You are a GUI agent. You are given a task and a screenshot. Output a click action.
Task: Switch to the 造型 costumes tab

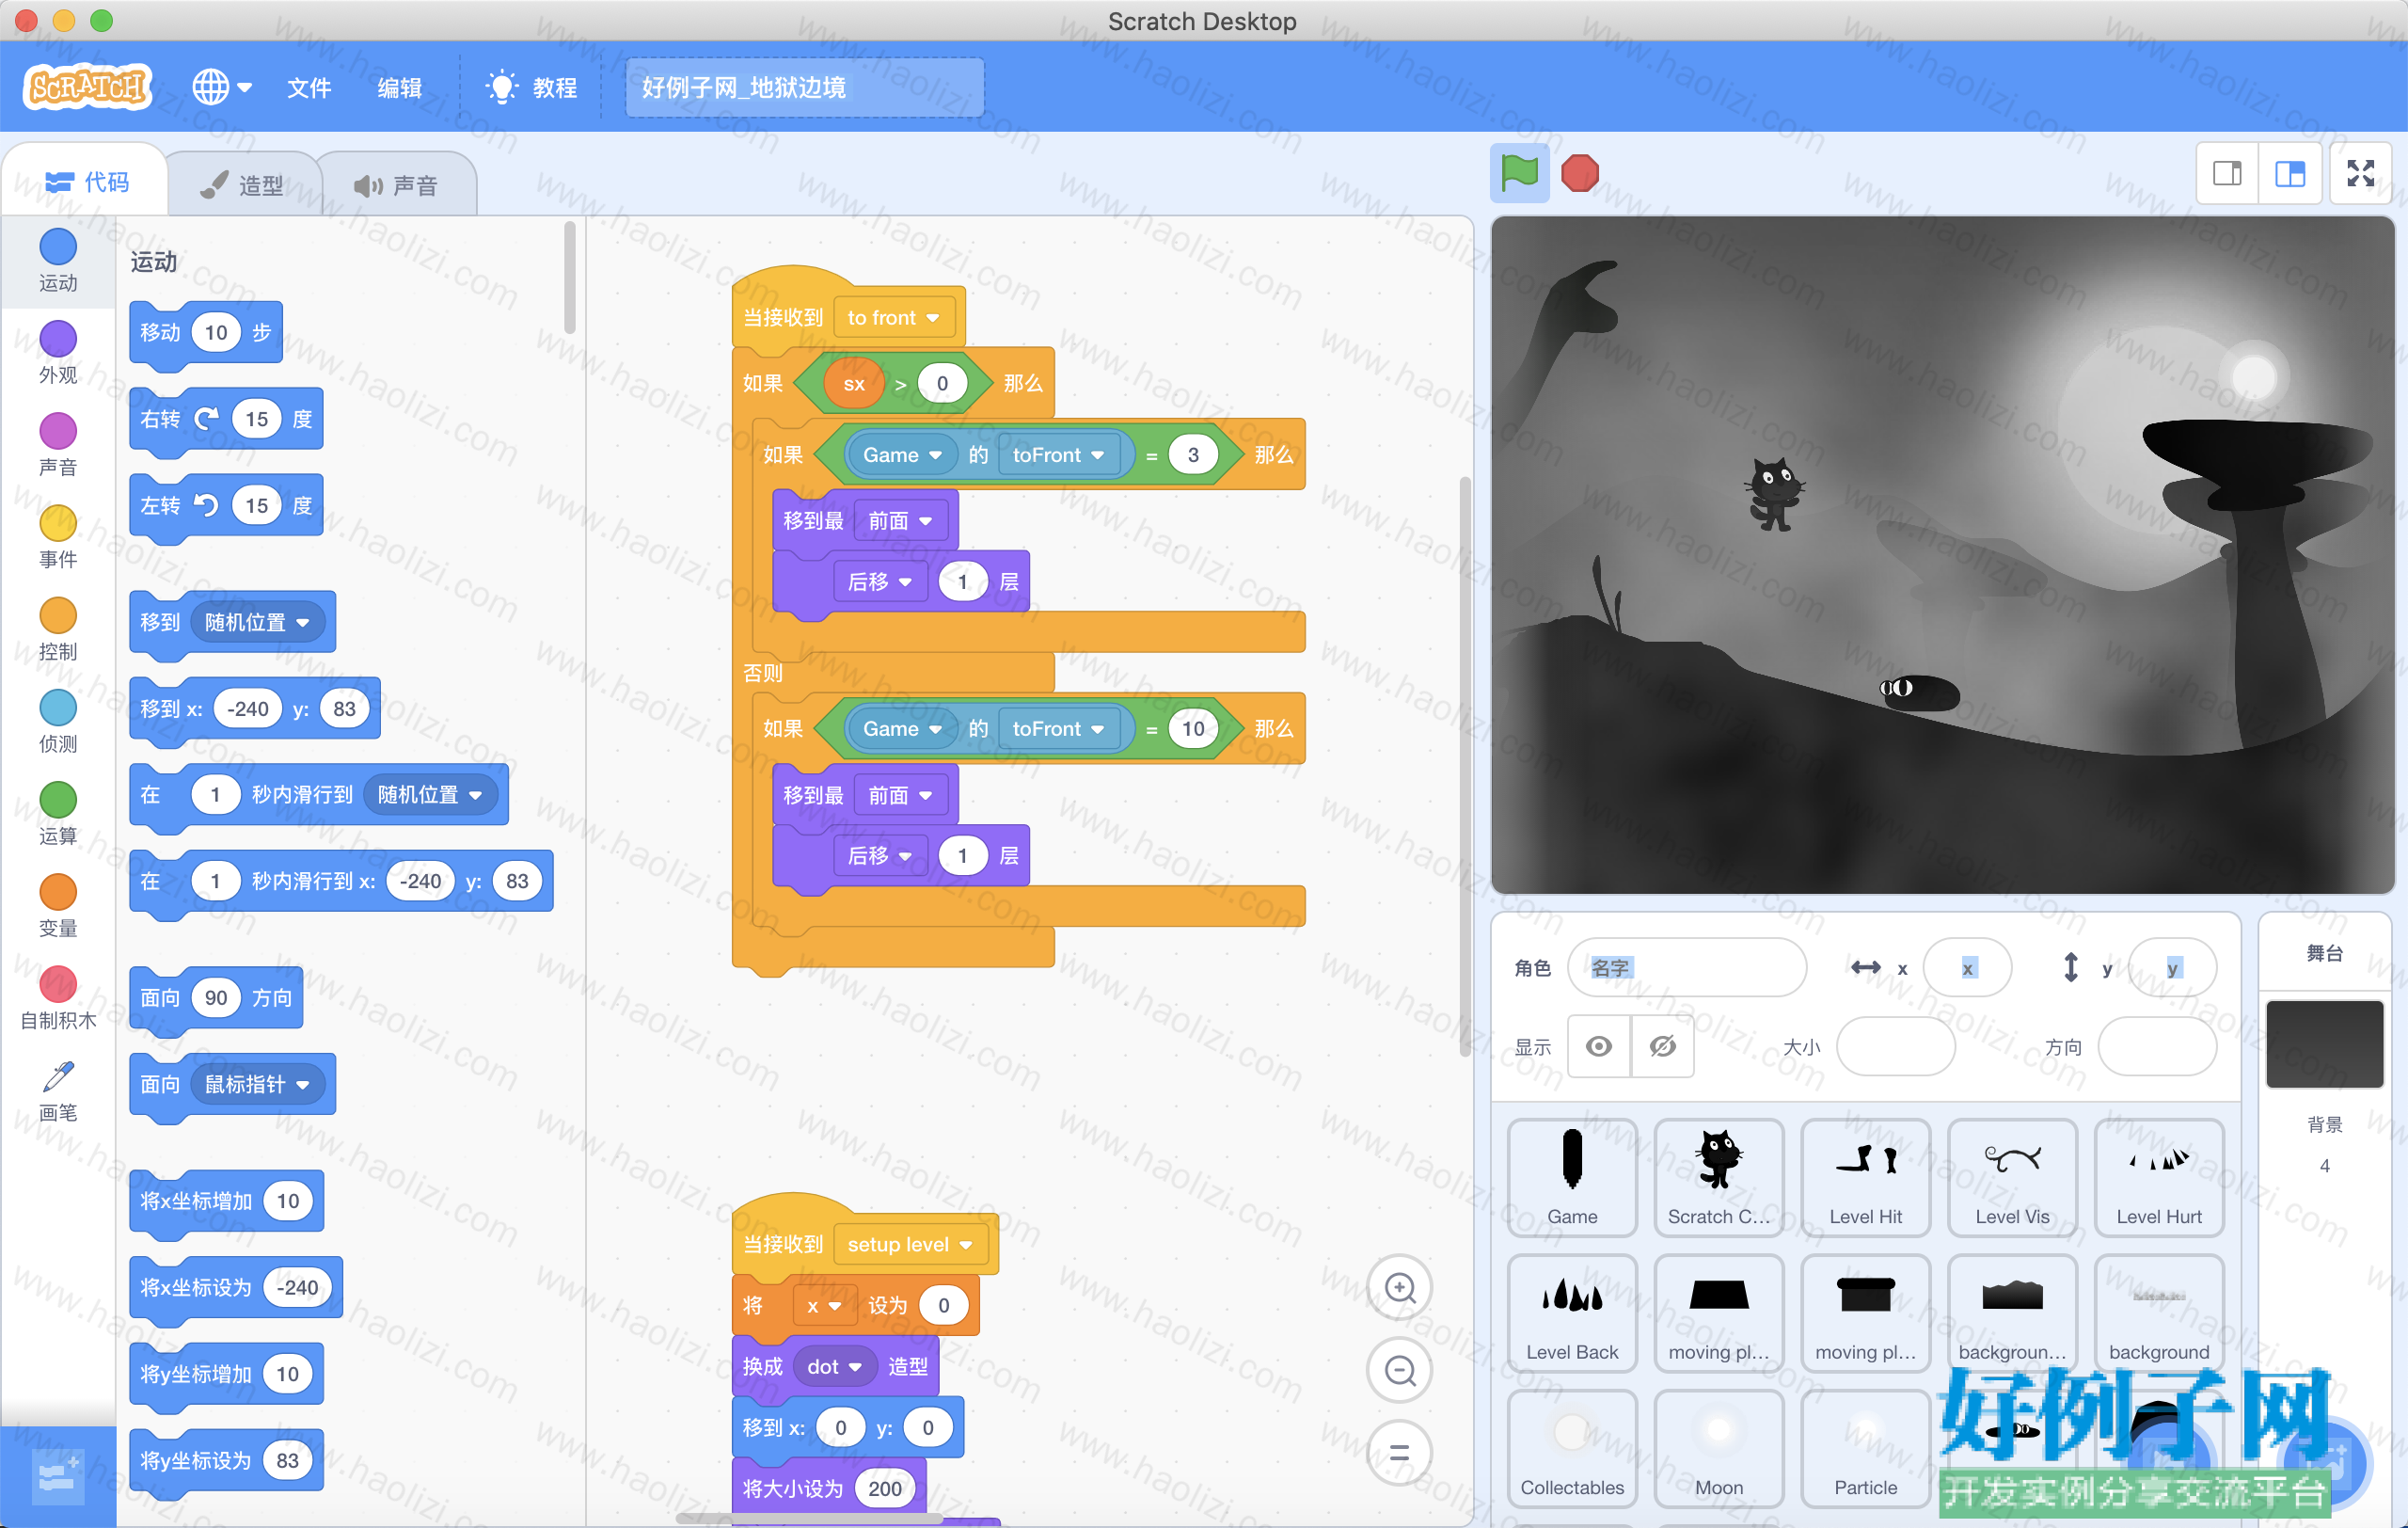(x=242, y=185)
